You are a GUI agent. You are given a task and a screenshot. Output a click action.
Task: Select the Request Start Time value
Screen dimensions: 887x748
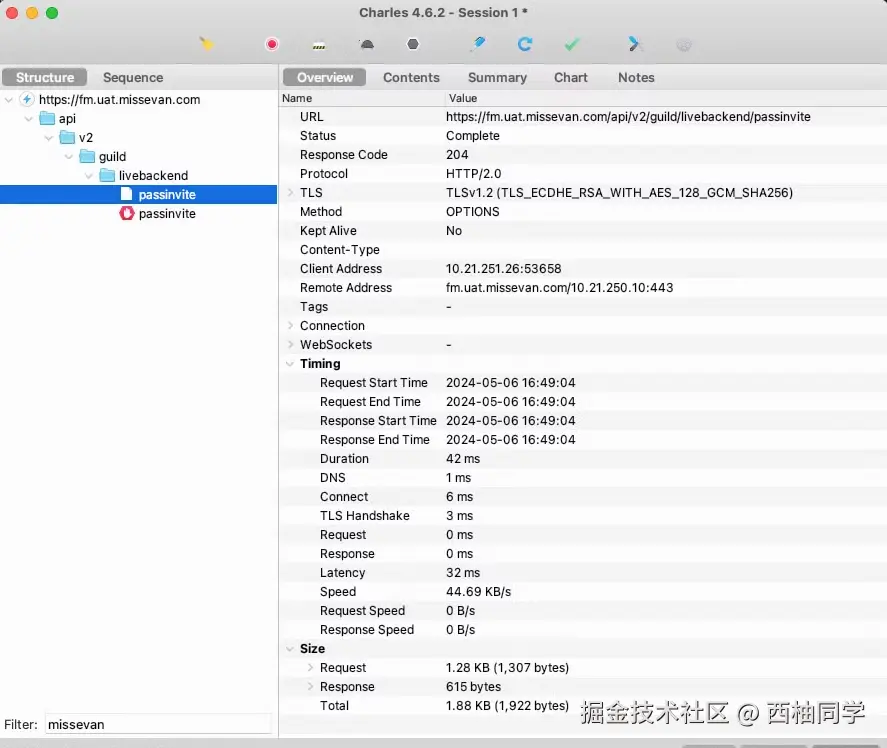(x=510, y=382)
